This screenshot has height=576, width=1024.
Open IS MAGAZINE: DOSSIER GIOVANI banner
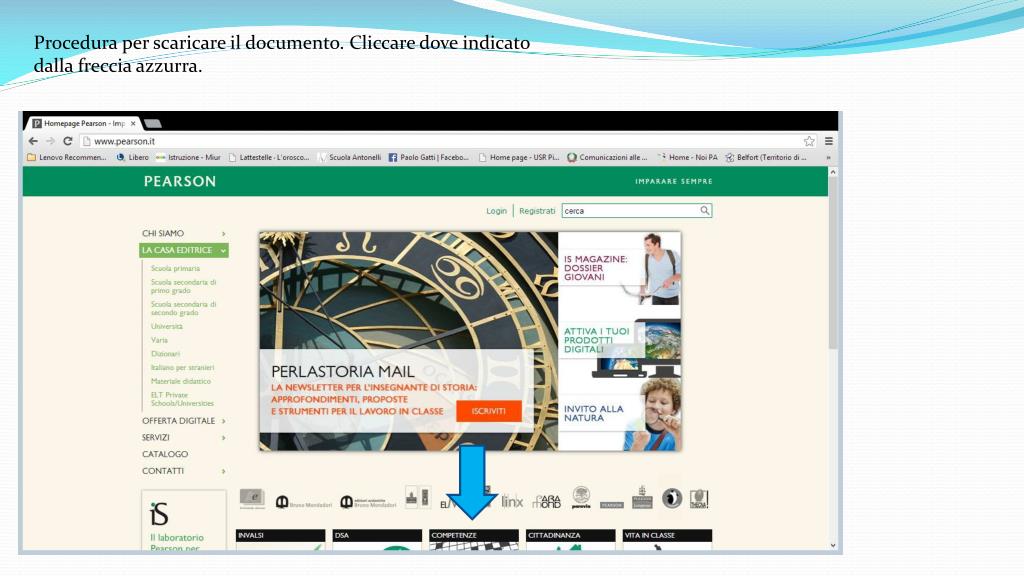[620, 268]
